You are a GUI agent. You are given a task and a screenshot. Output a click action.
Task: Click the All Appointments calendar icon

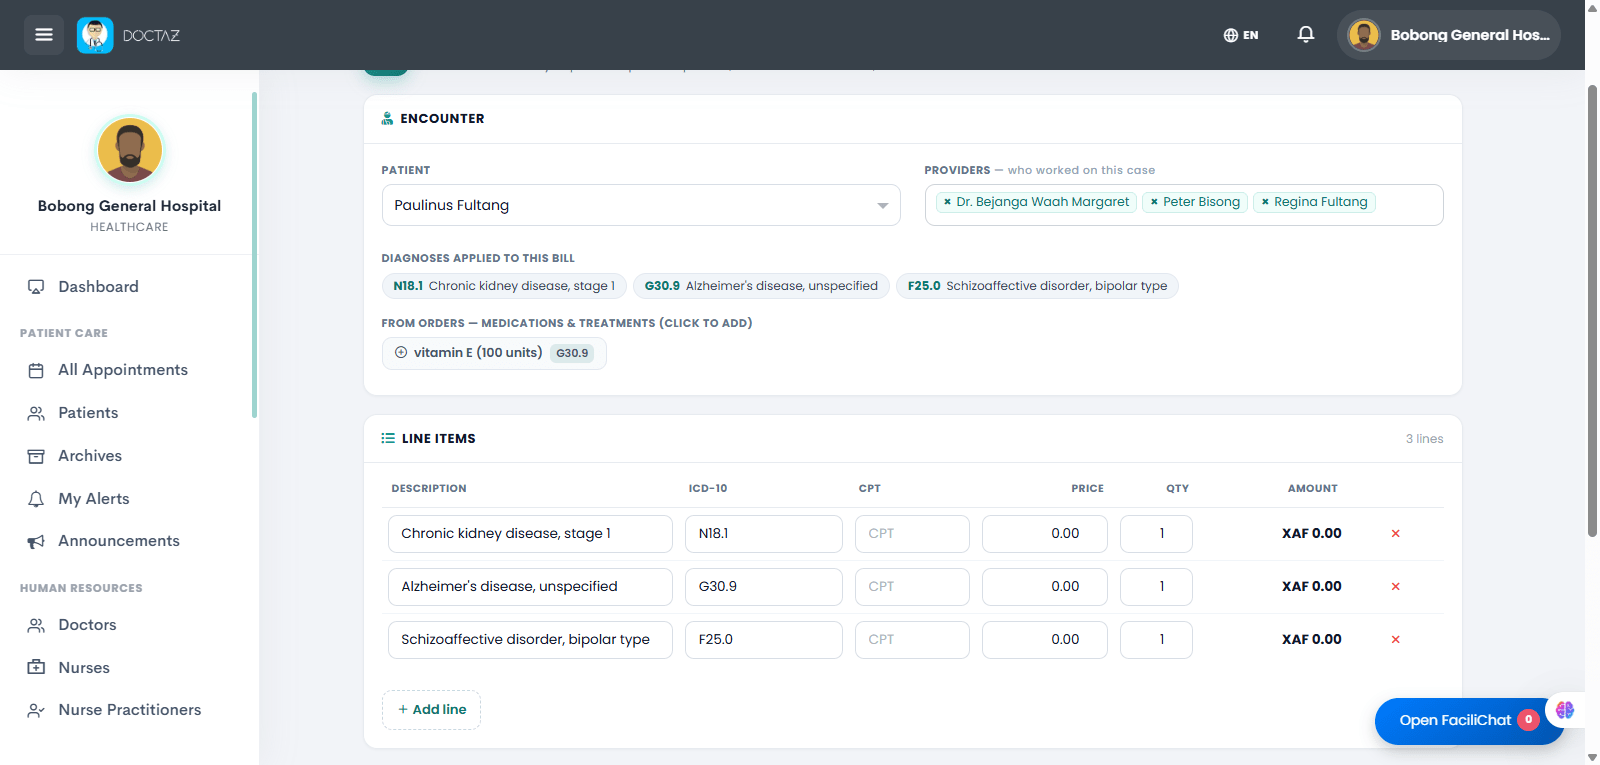[x=36, y=370]
